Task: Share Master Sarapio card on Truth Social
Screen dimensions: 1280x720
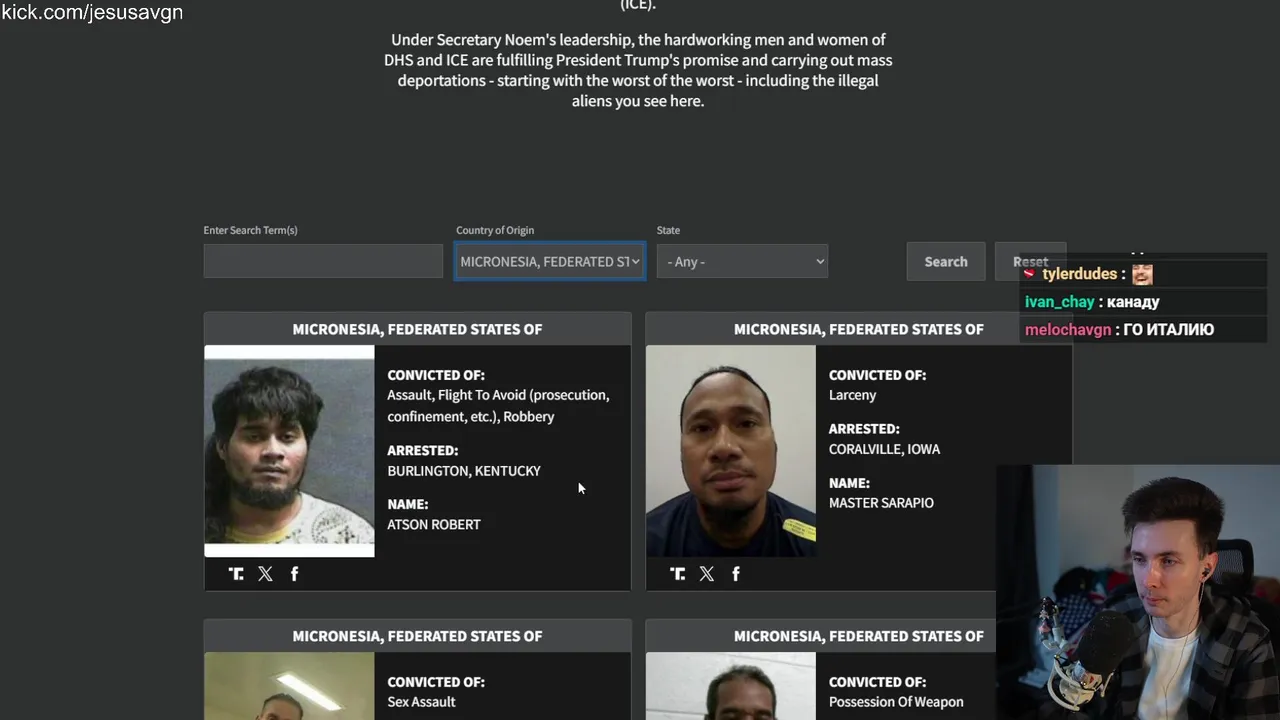Action: click(678, 574)
